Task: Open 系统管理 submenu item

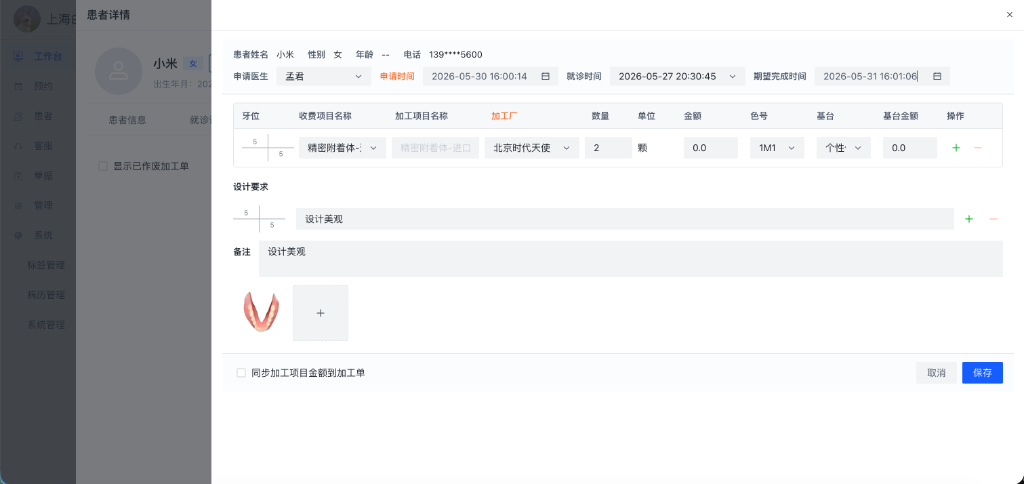Action: tap(46, 325)
